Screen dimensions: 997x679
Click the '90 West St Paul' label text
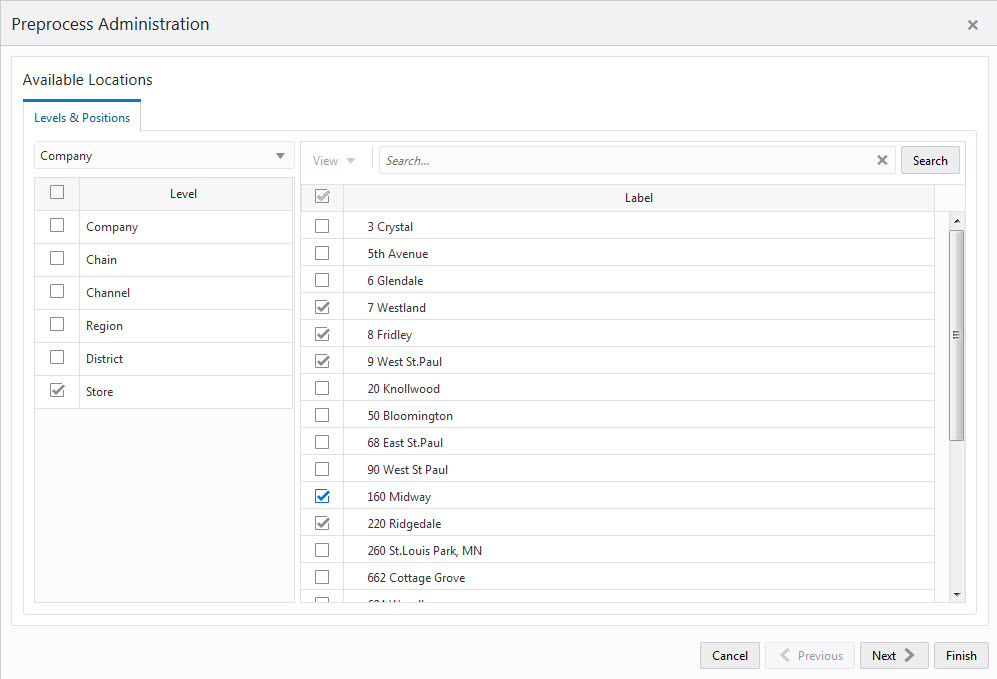tap(407, 470)
